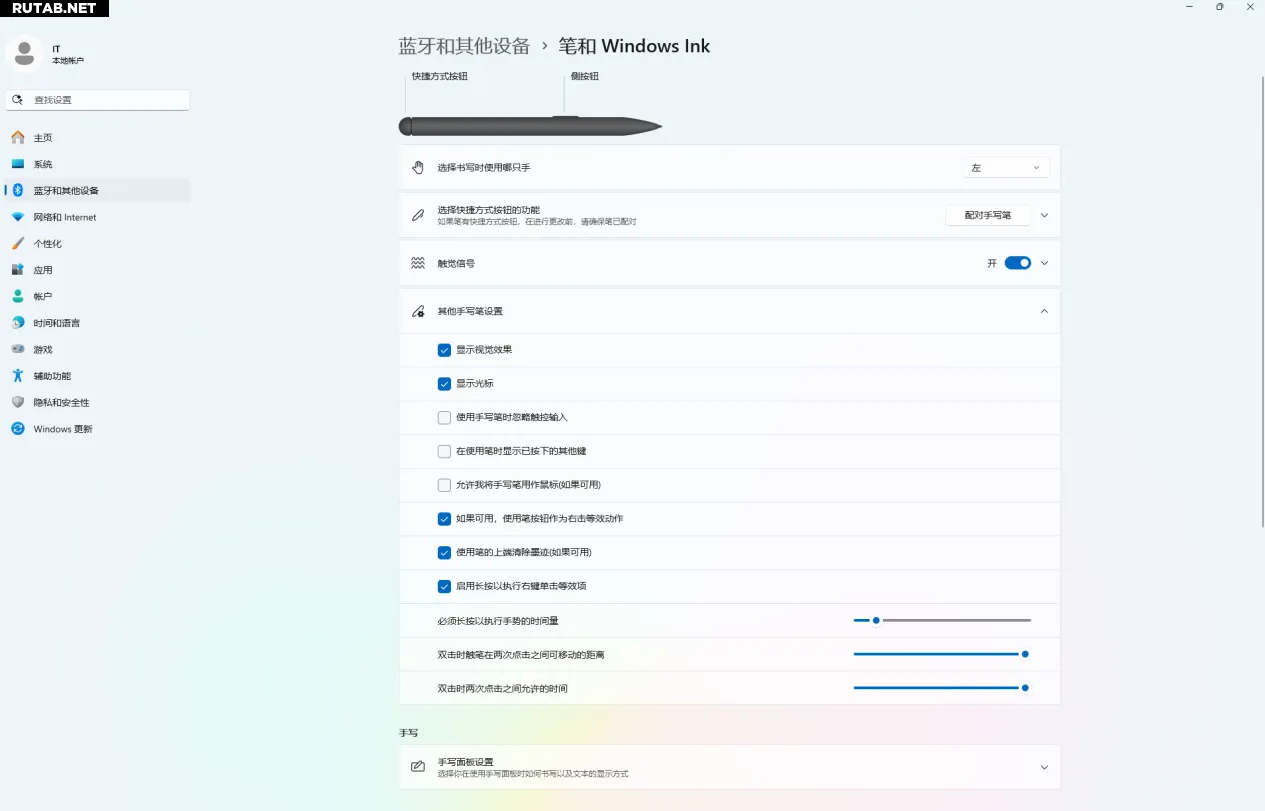
Task: Click the 游戏 controller icon
Action: click(x=18, y=349)
